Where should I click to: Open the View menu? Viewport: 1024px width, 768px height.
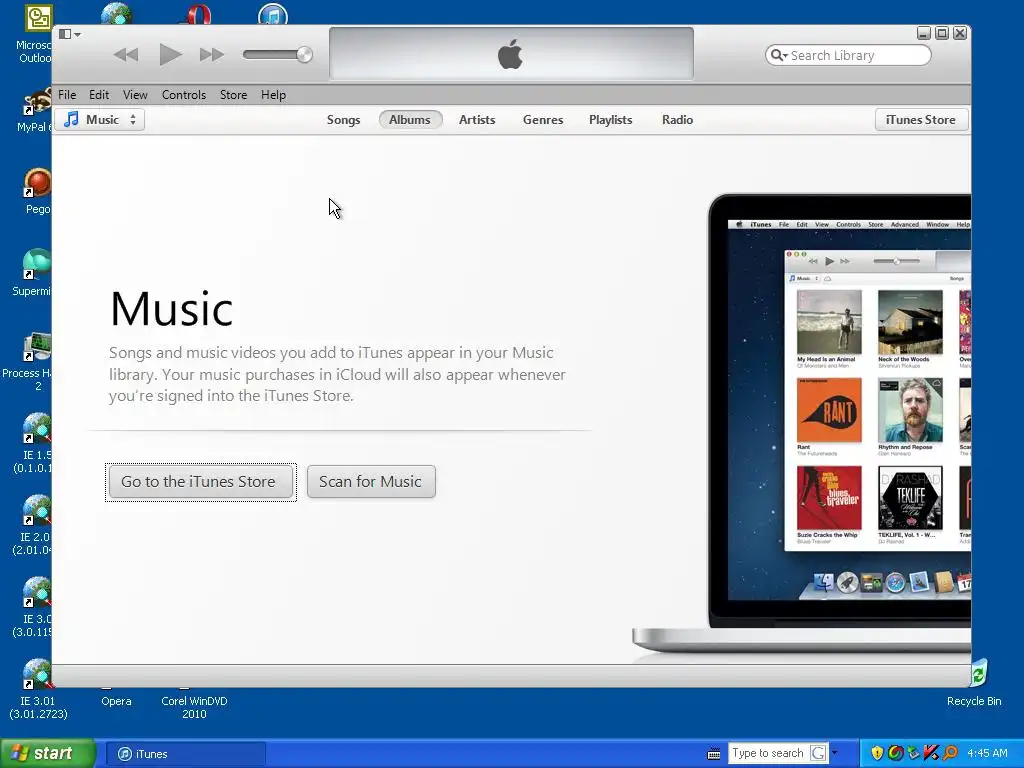[135, 95]
